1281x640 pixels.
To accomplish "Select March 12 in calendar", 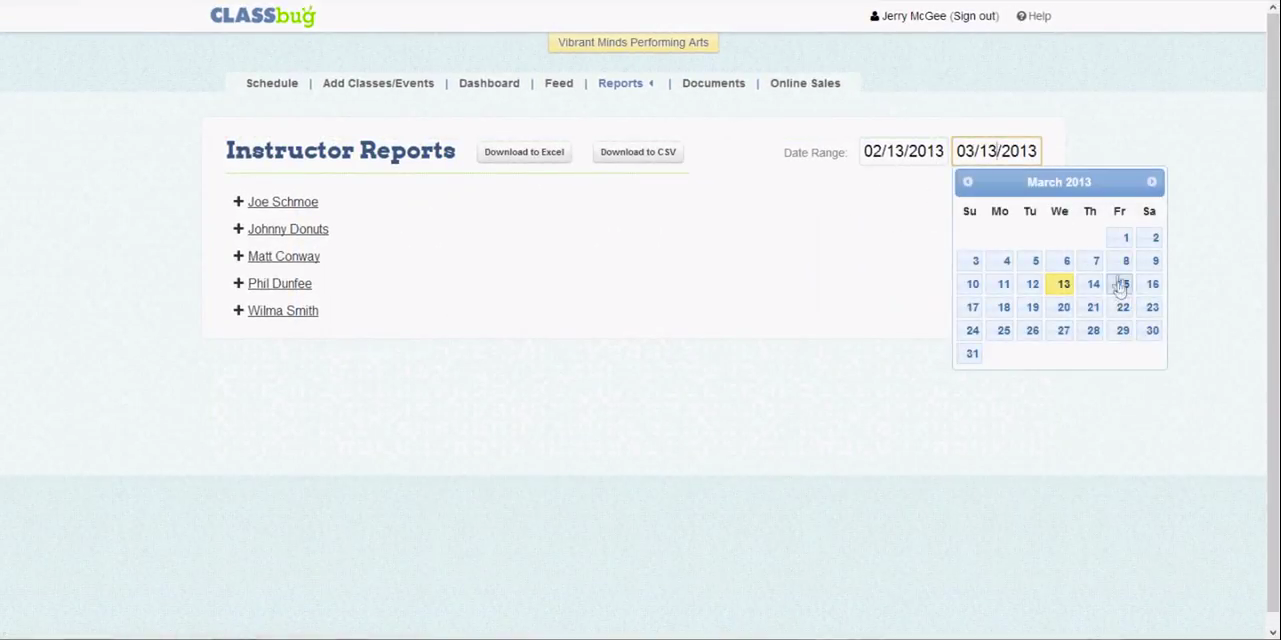I will (x=1030, y=284).
